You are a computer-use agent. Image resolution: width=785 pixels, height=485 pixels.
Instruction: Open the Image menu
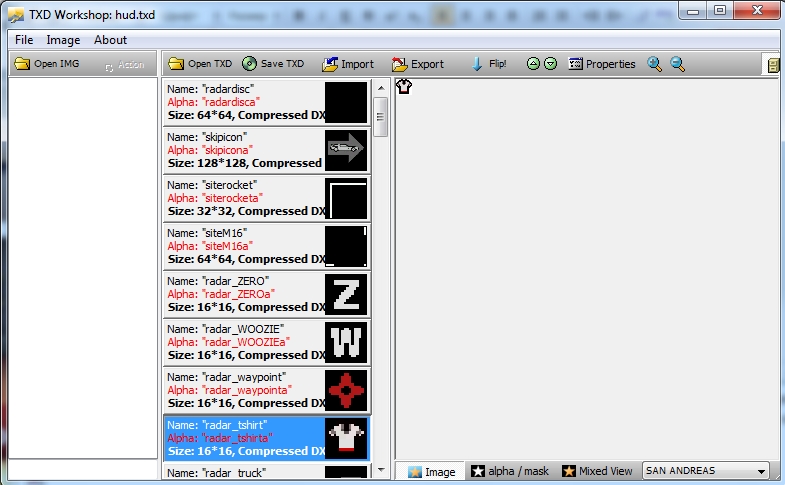pos(63,40)
